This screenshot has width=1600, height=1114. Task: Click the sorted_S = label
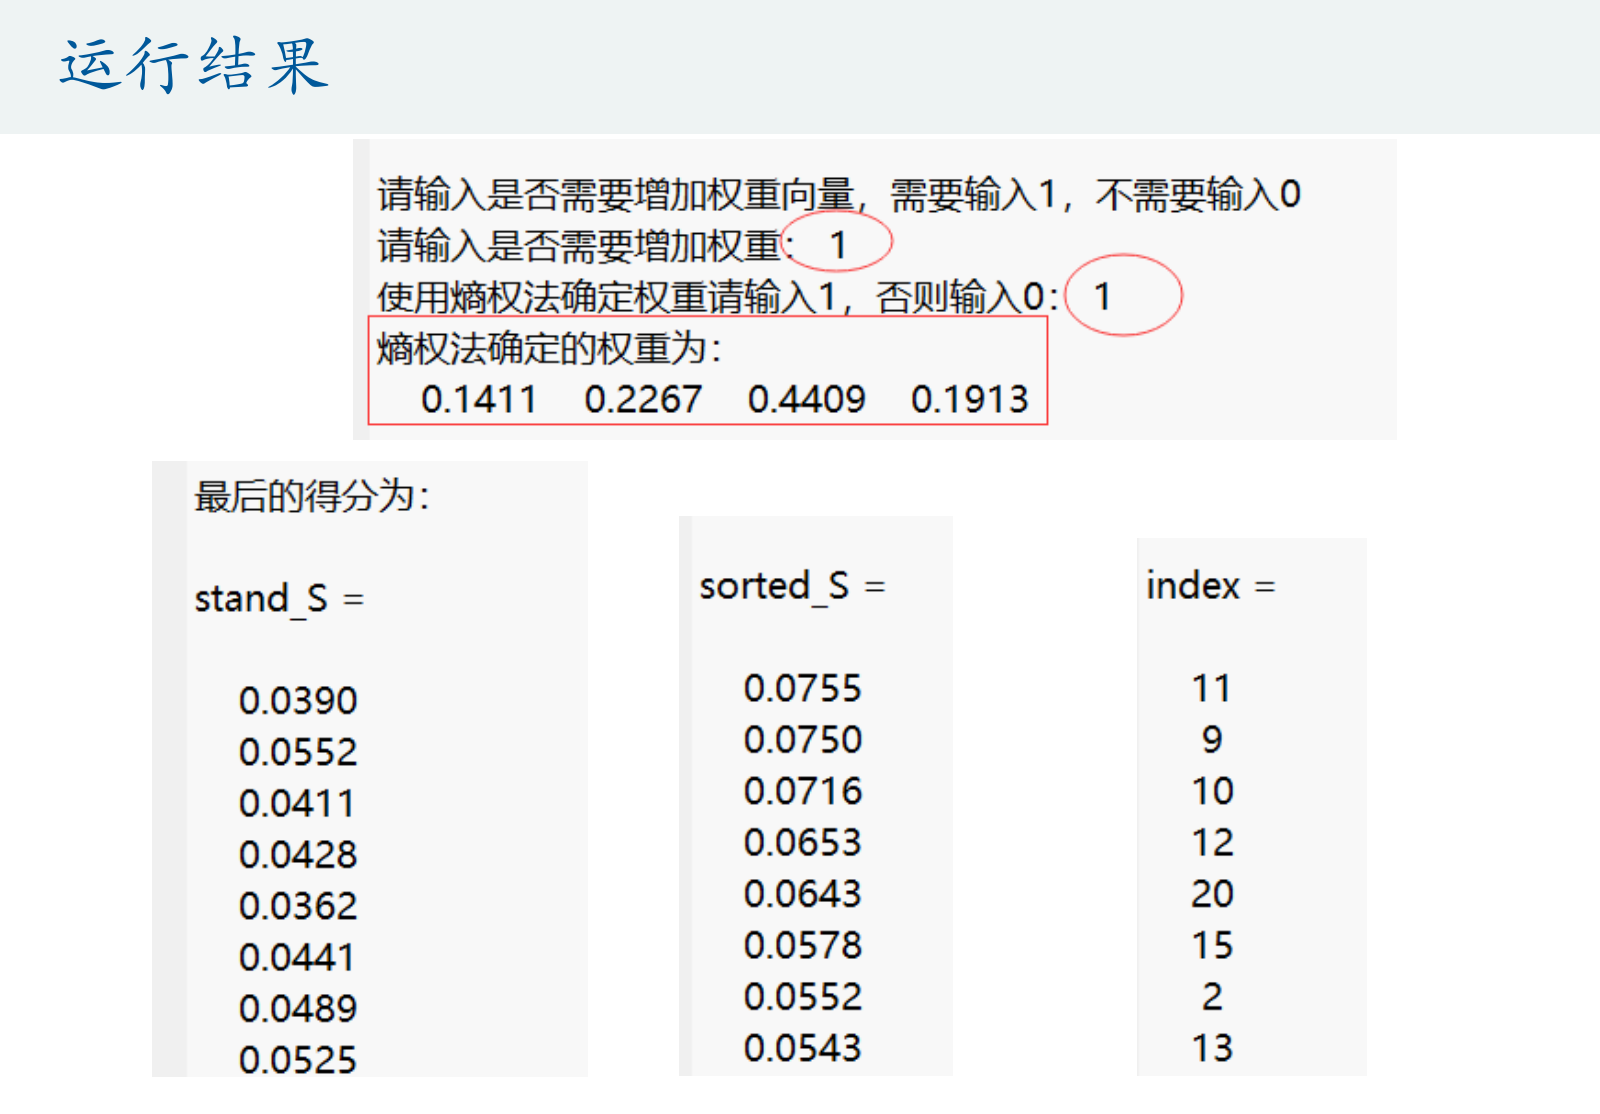click(x=792, y=586)
